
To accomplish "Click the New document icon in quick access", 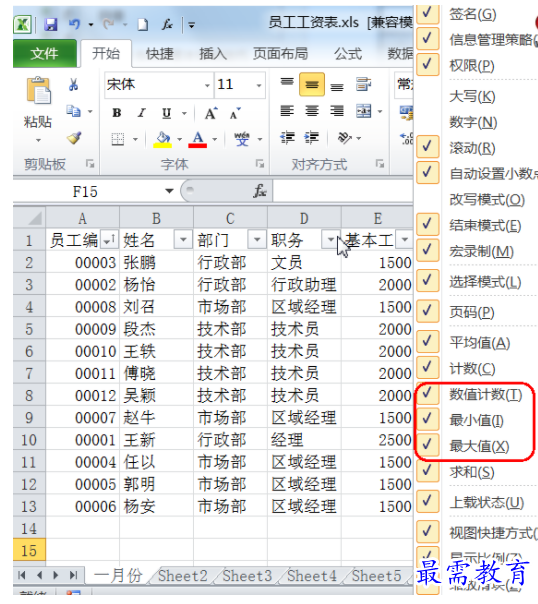I will coord(143,25).
